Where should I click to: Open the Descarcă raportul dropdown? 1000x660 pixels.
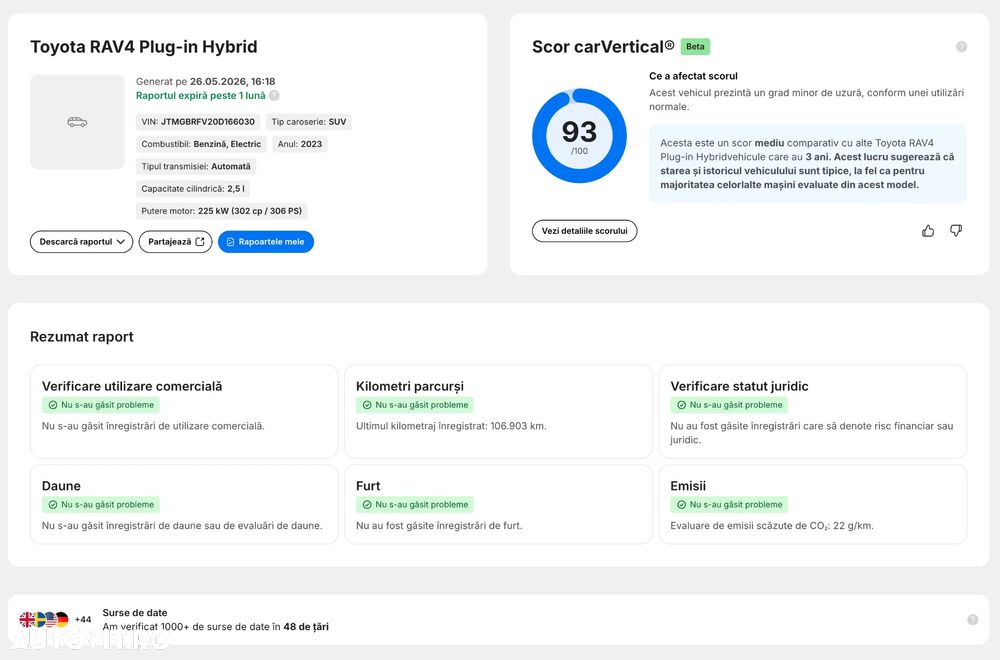(x=82, y=242)
